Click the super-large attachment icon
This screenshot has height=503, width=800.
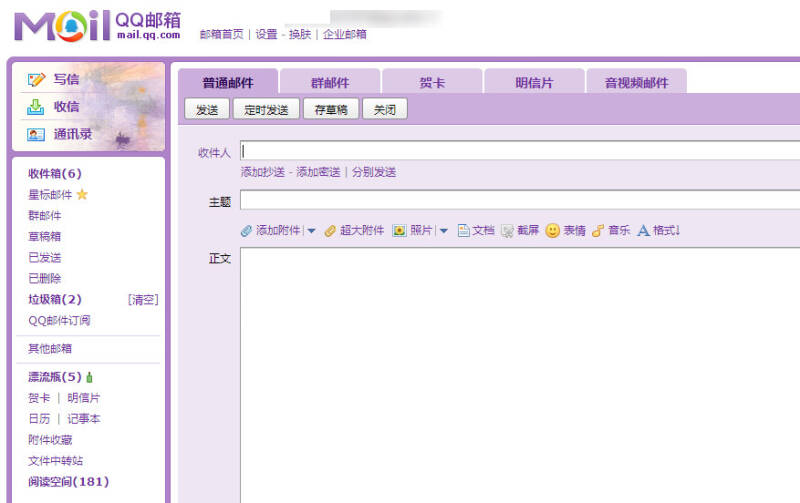pos(330,231)
